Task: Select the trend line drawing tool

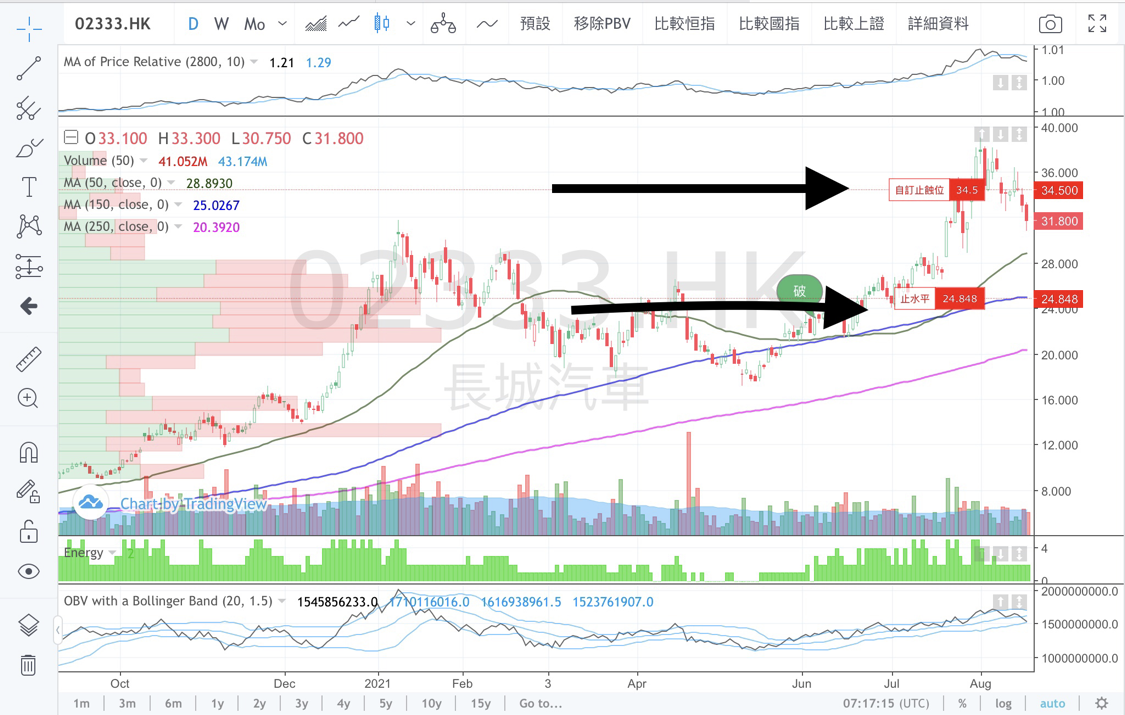Action: coord(29,69)
